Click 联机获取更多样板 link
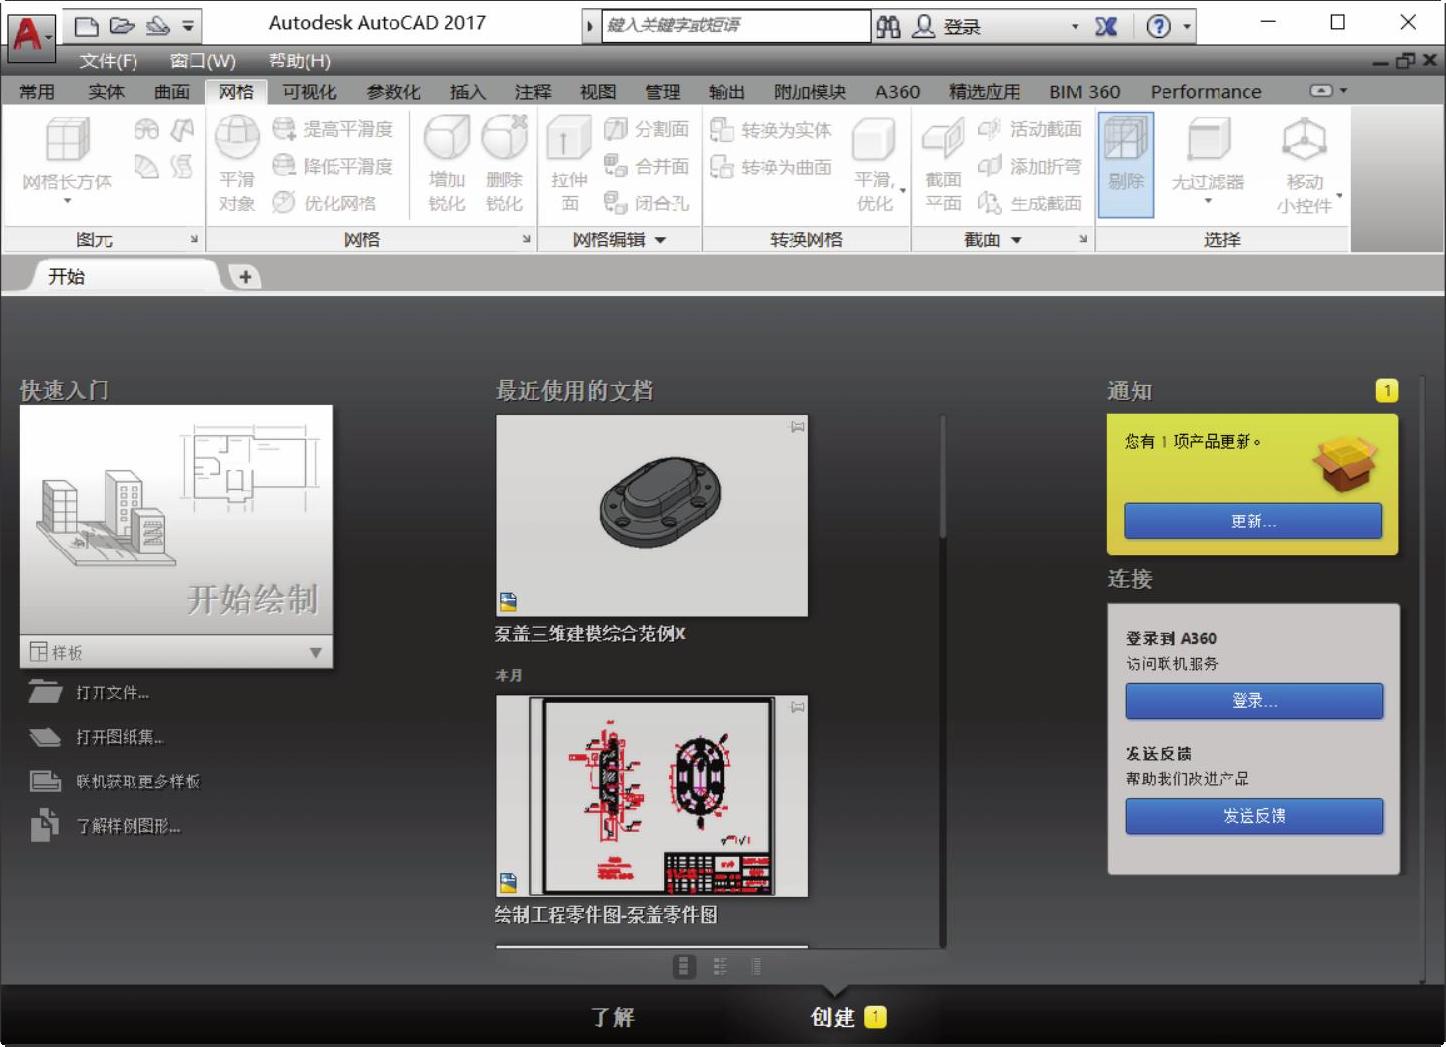 138,781
